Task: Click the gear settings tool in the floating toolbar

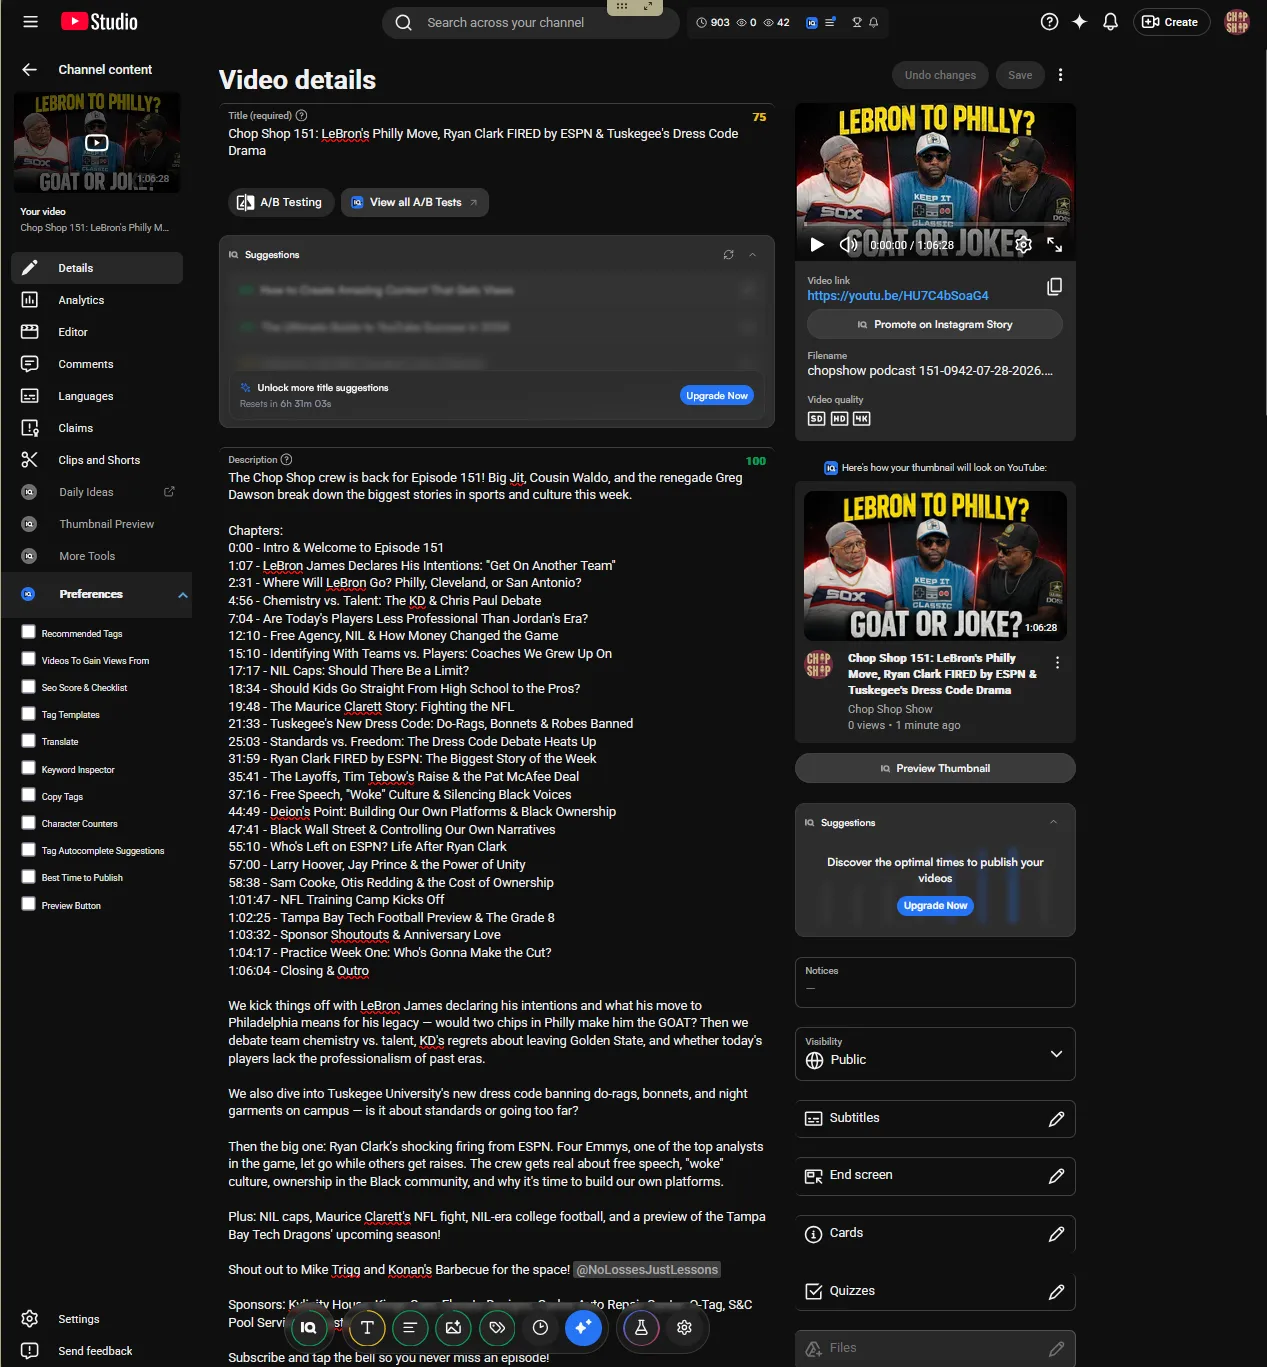Action: tap(684, 1327)
